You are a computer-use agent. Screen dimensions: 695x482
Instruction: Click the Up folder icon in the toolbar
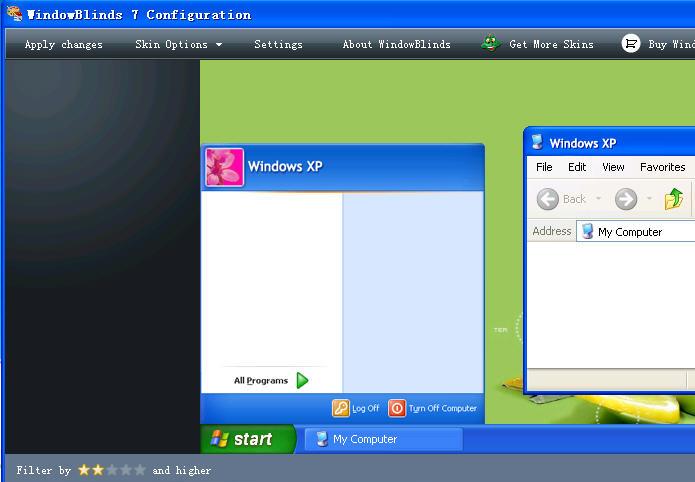point(675,199)
